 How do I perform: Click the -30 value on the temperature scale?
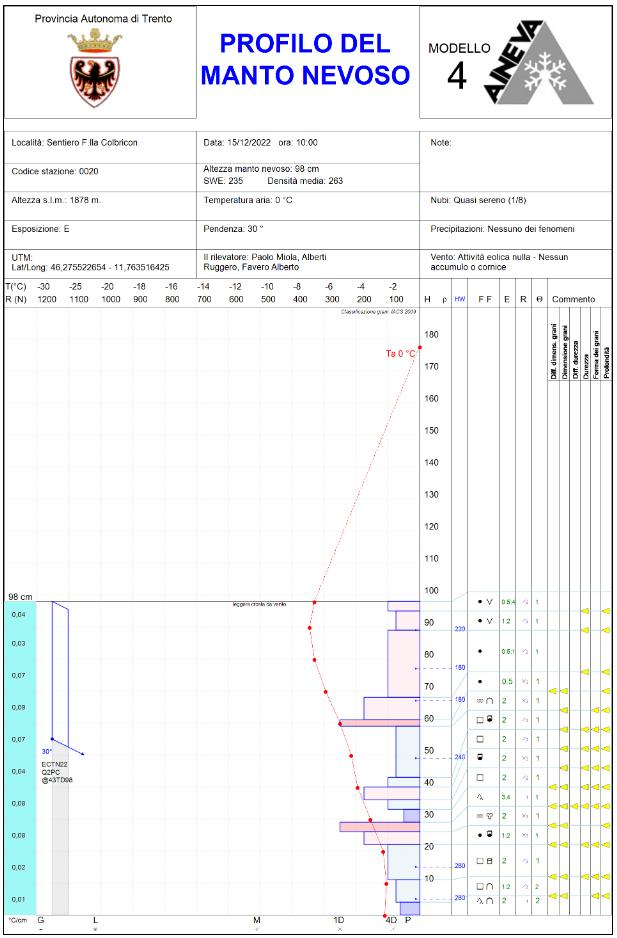(43, 287)
